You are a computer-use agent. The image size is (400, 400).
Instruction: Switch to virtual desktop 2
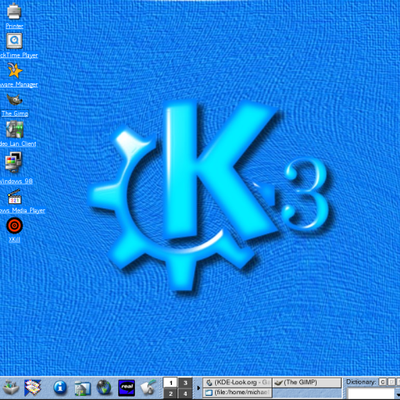coord(171,393)
